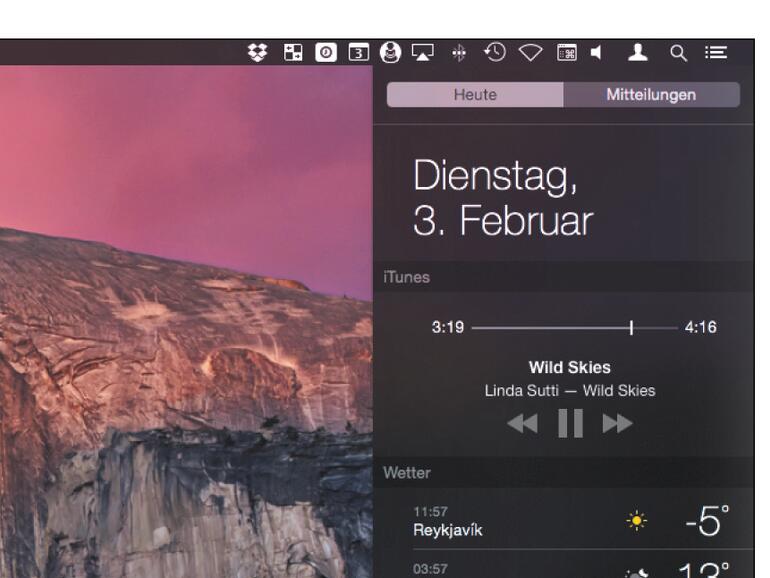Click the artist line Linda Sutti — Wild Skies

click(x=570, y=390)
